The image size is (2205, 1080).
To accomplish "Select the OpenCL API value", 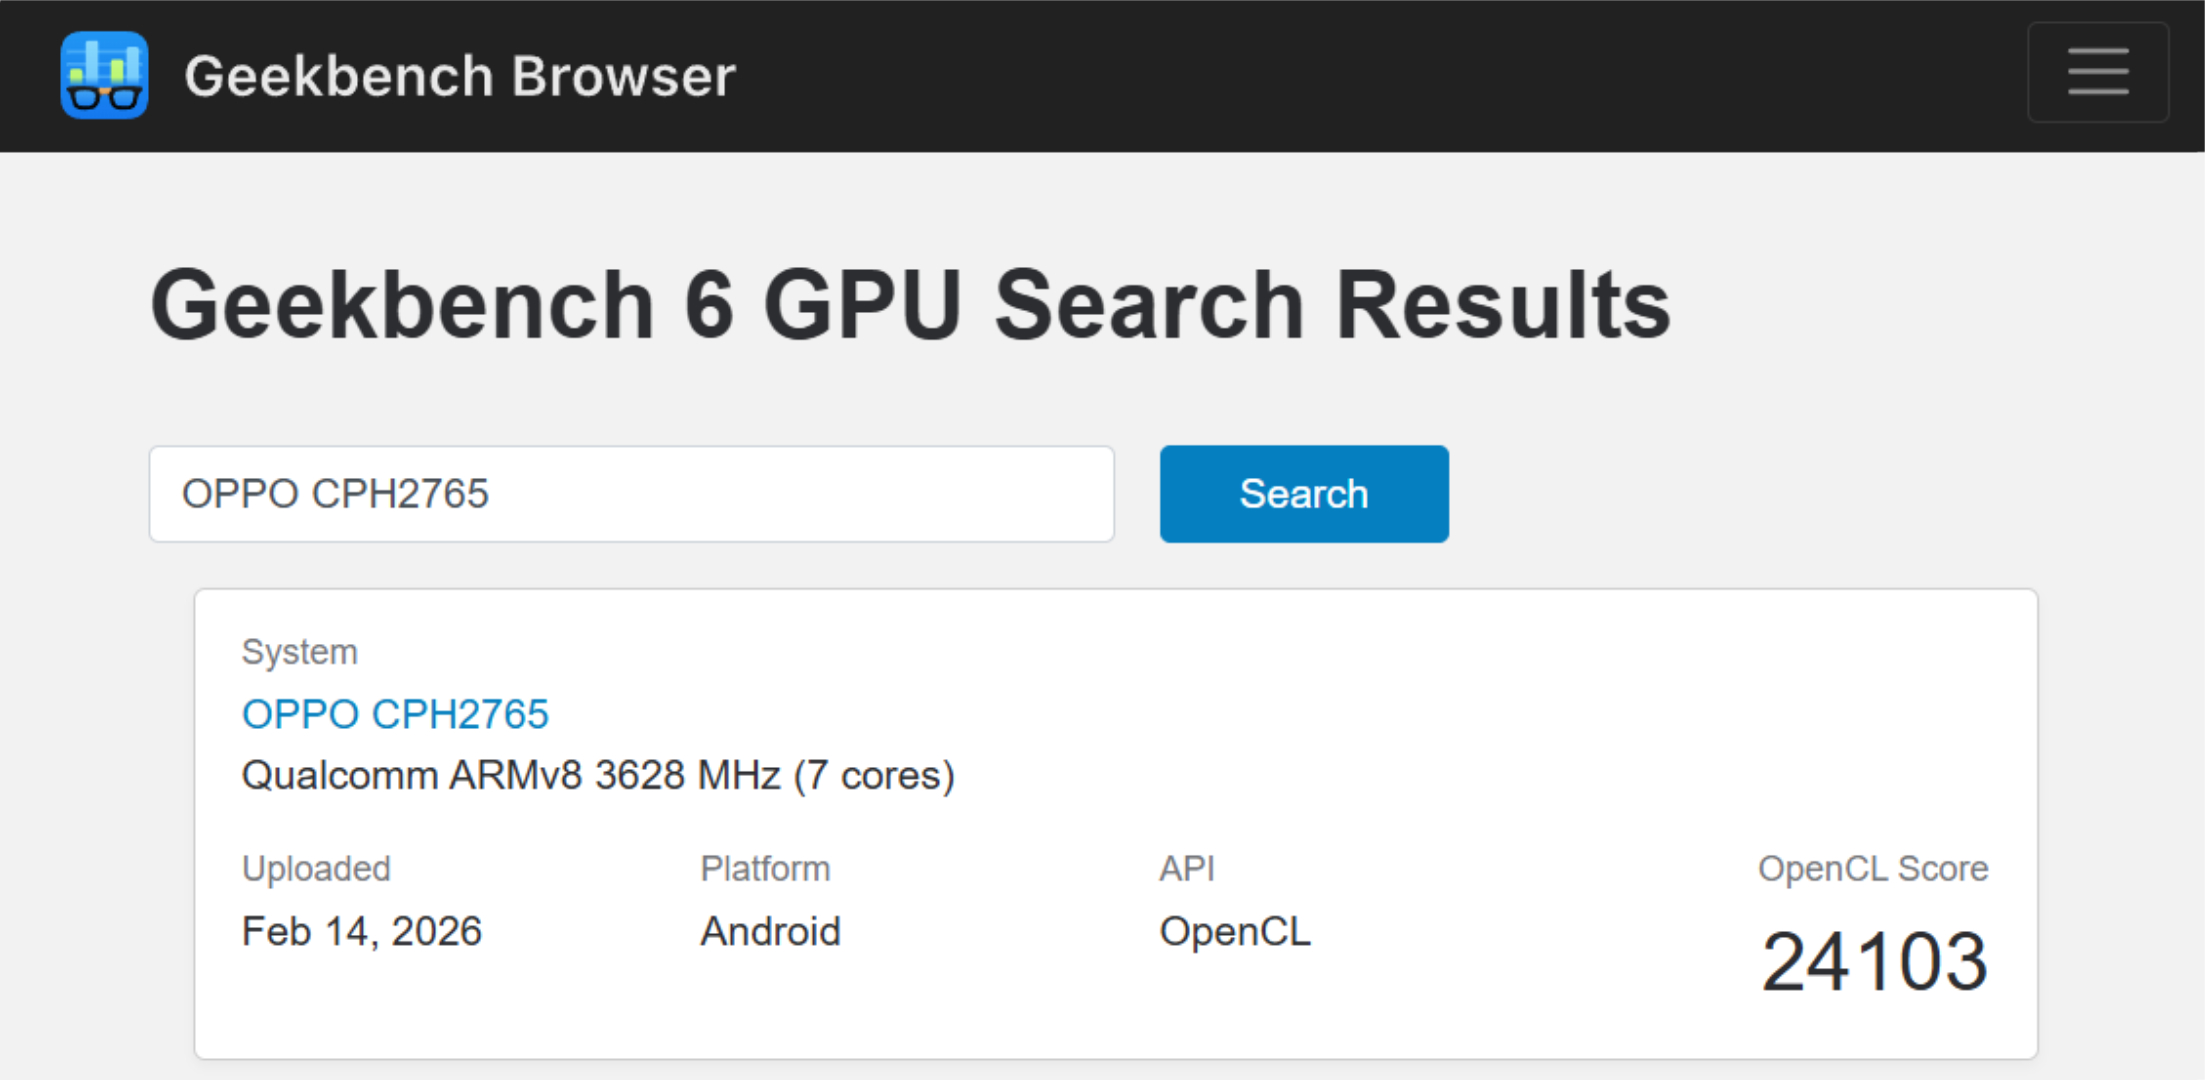I will [x=1234, y=931].
